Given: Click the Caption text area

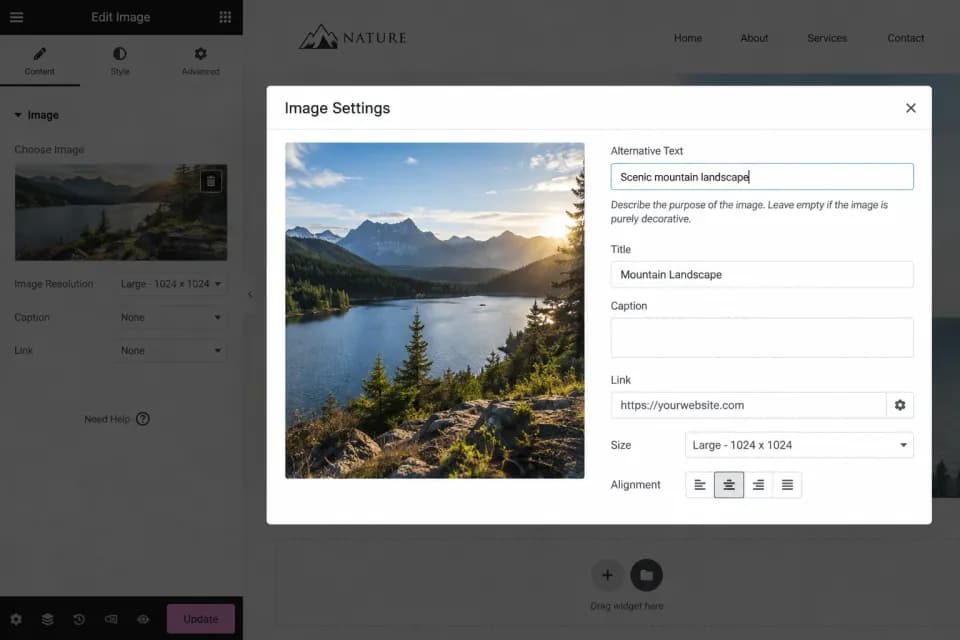Looking at the screenshot, I should pyautogui.click(x=762, y=337).
